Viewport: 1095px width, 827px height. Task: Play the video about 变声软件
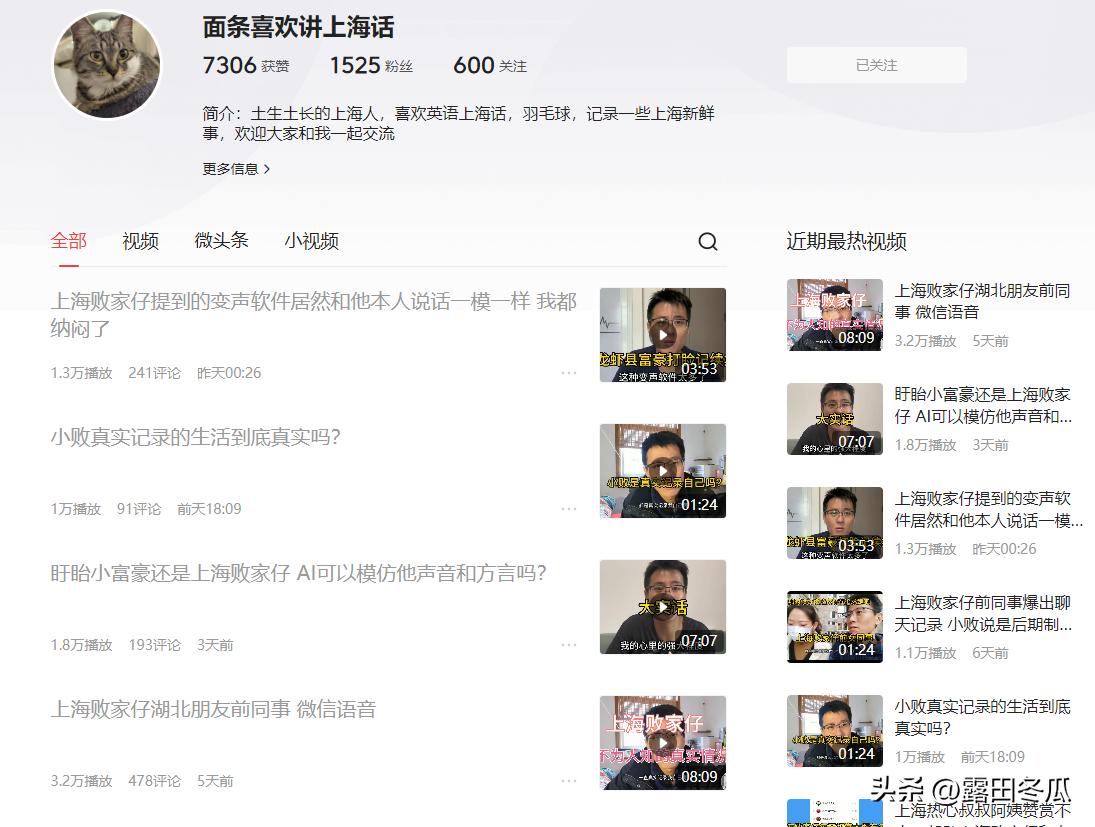click(662, 334)
